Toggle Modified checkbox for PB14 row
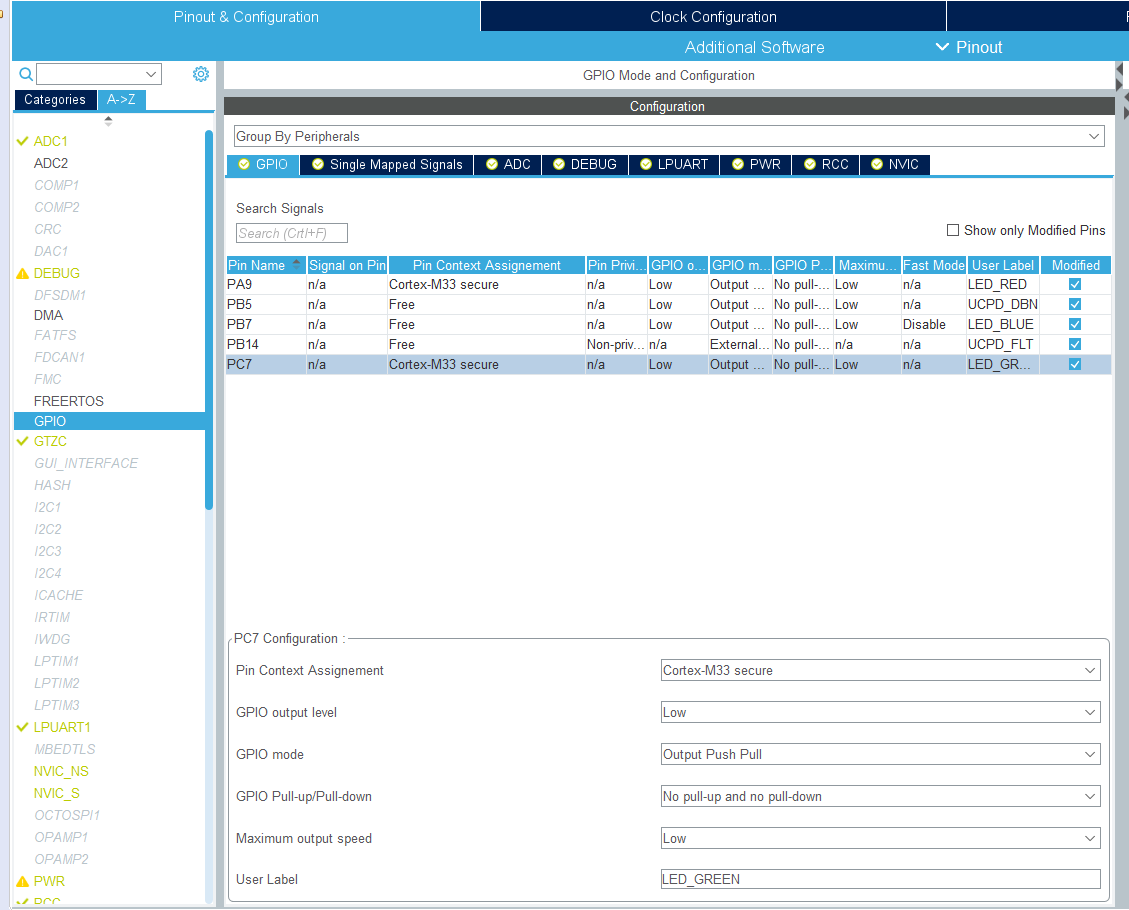The image size is (1129, 910). pyautogui.click(x=1075, y=344)
